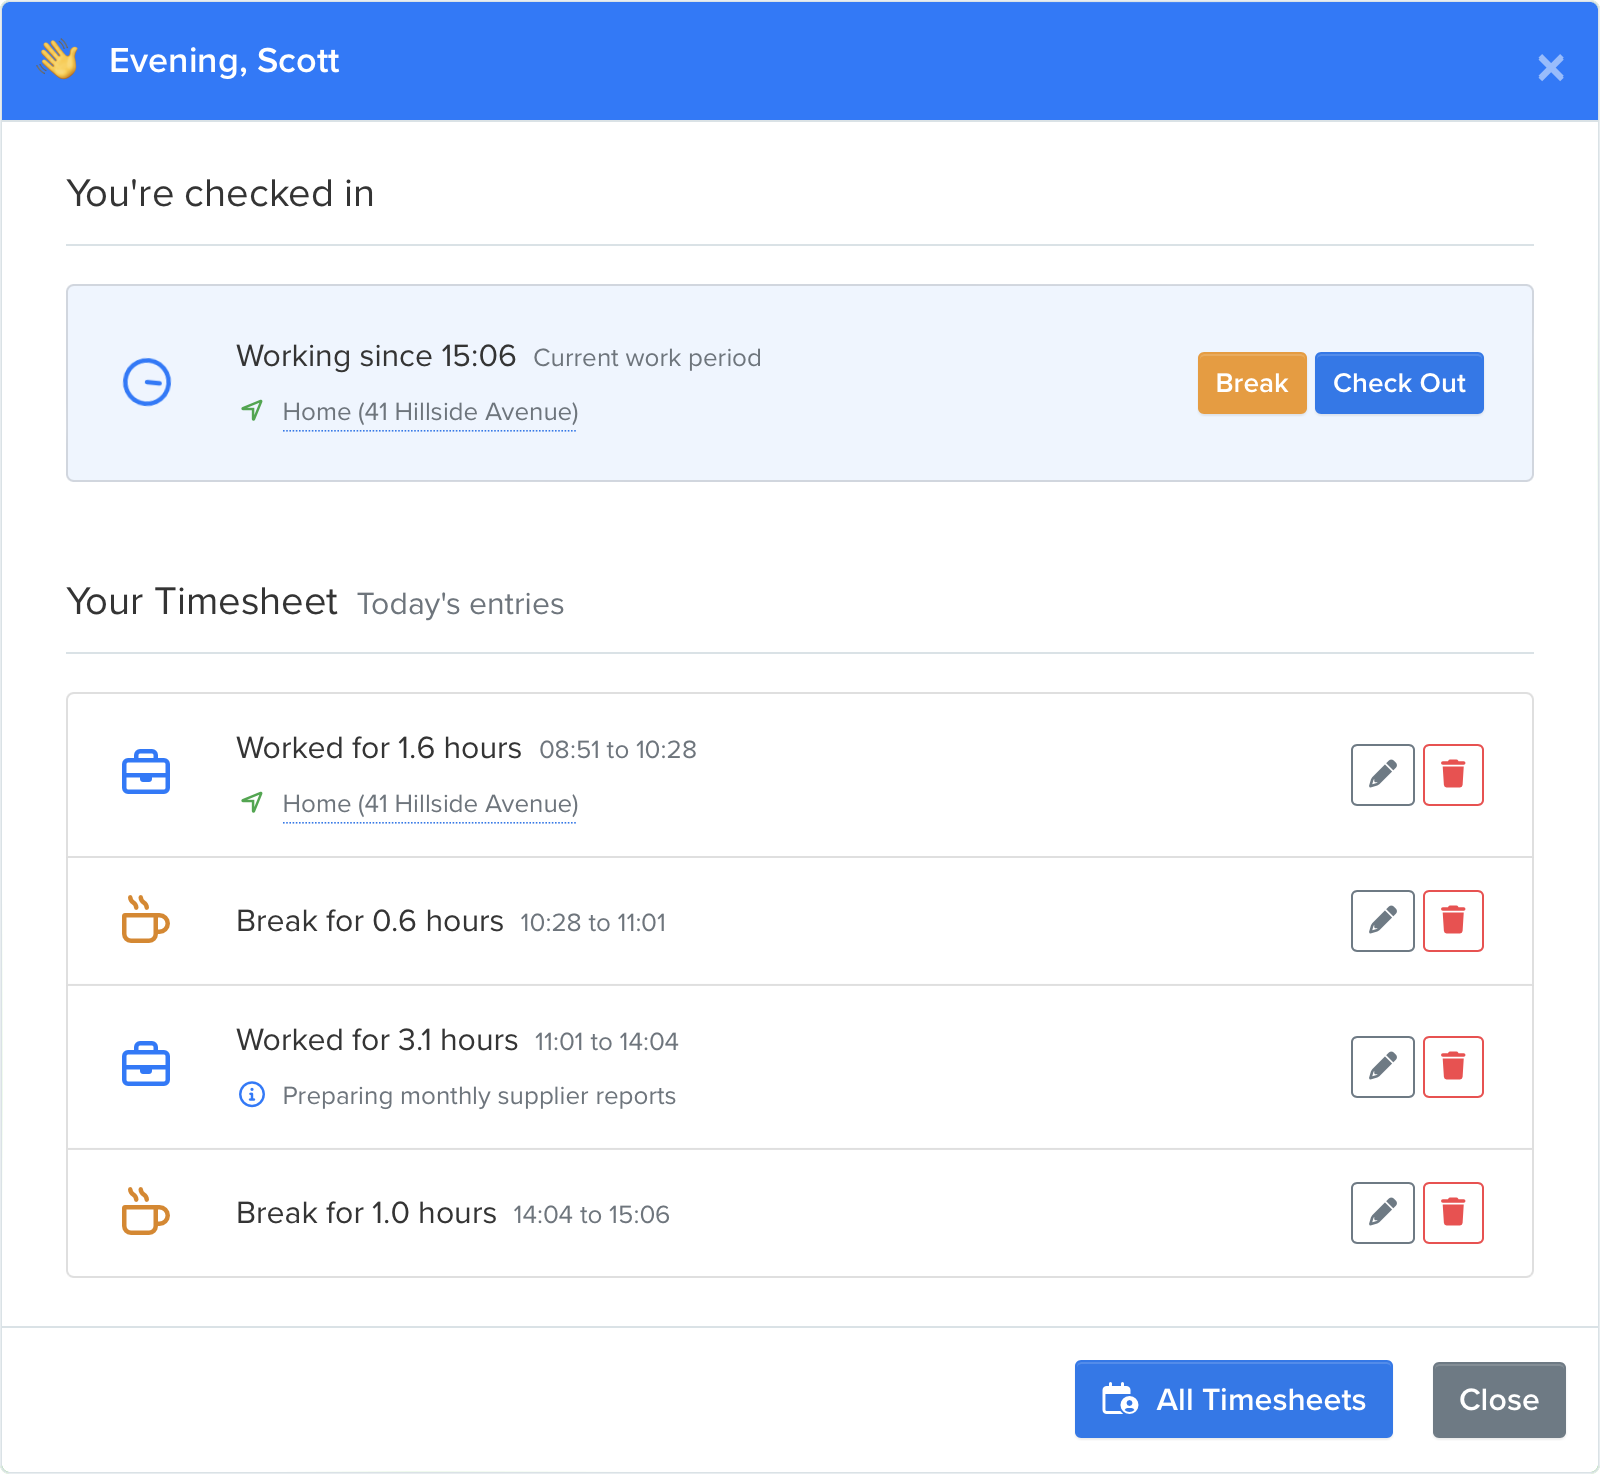The width and height of the screenshot is (1600, 1474).
Task: Edit the 3.1 hours work entry
Action: [1382, 1067]
